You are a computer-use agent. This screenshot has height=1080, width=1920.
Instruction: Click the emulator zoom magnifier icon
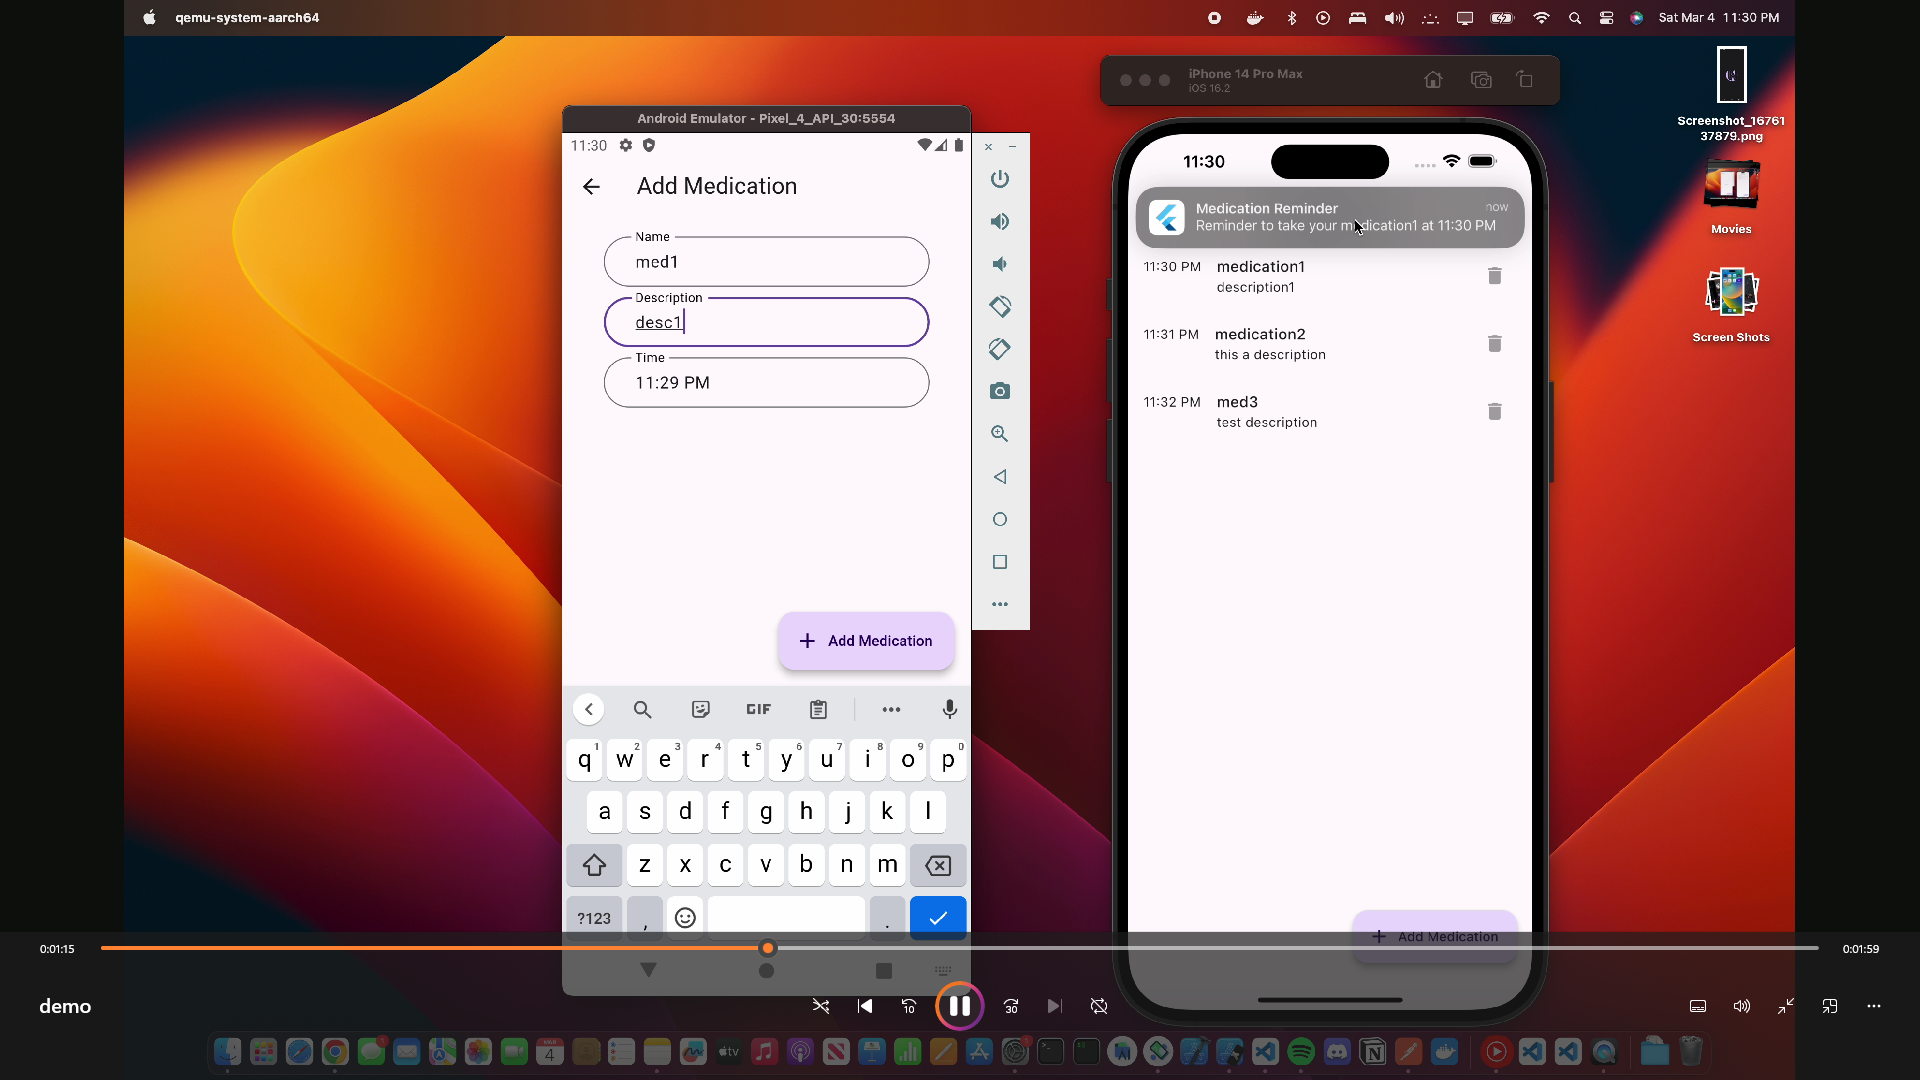[x=999, y=434]
